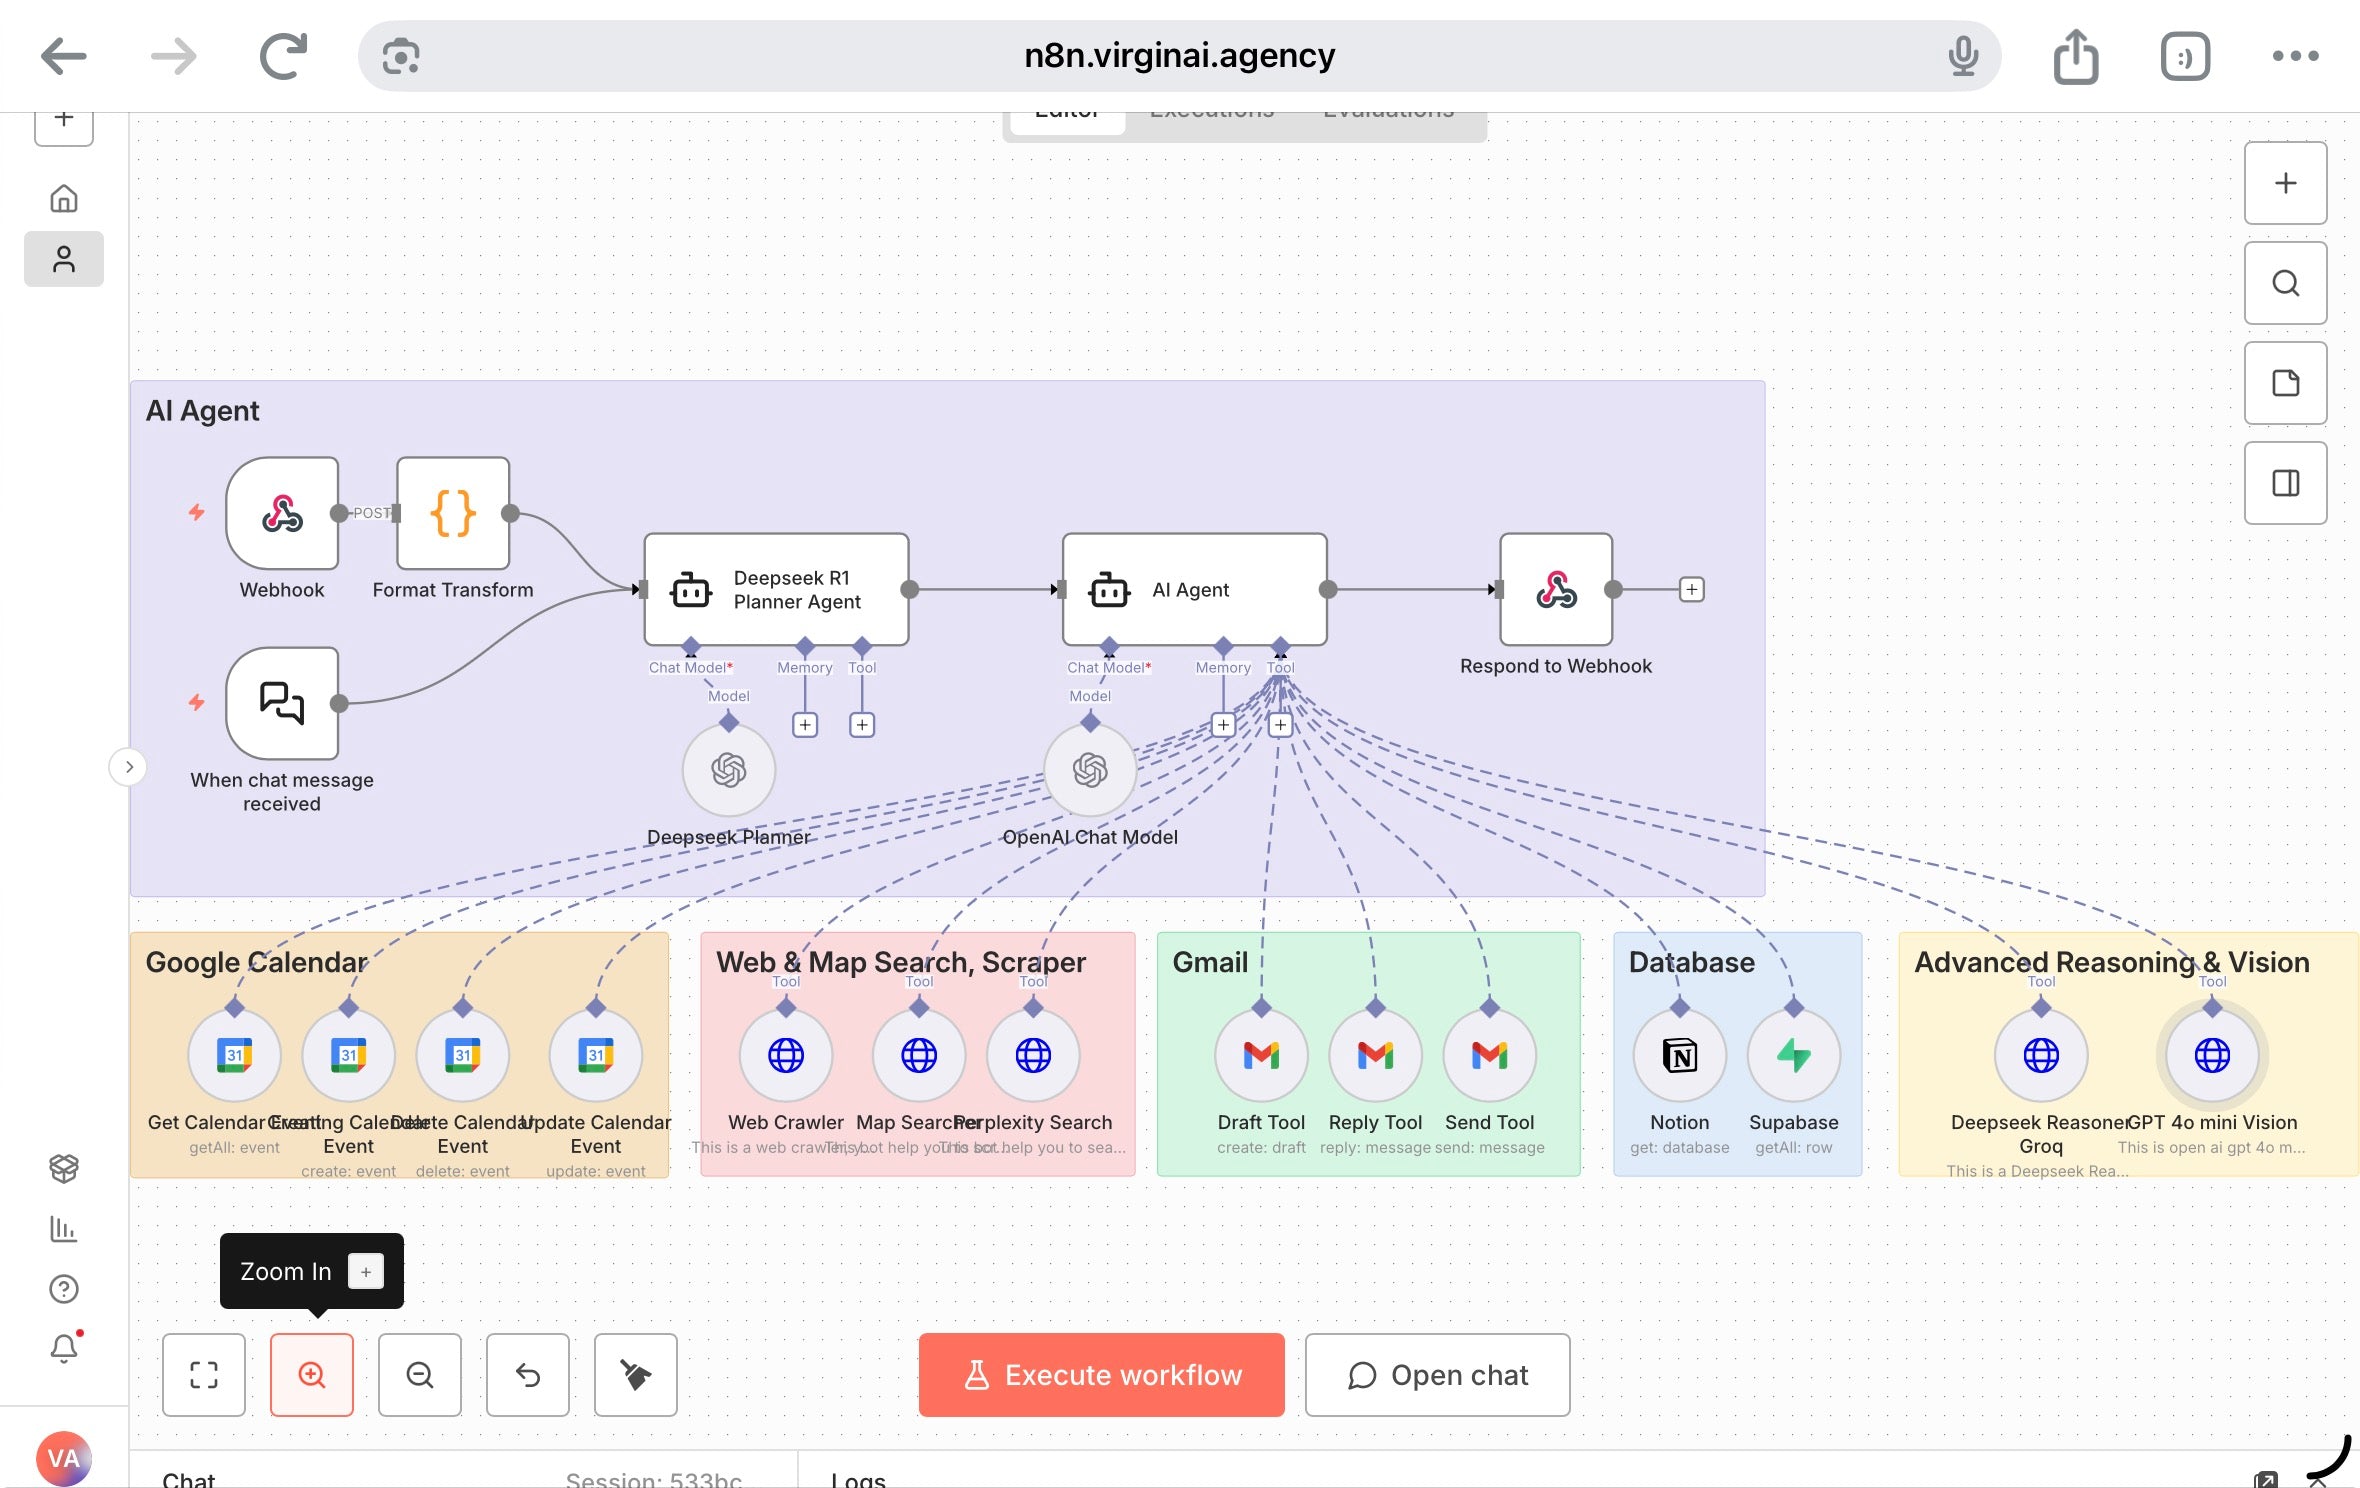Click the zoom out icon on canvas toolbar
2360x1488 pixels.
click(419, 1375)
